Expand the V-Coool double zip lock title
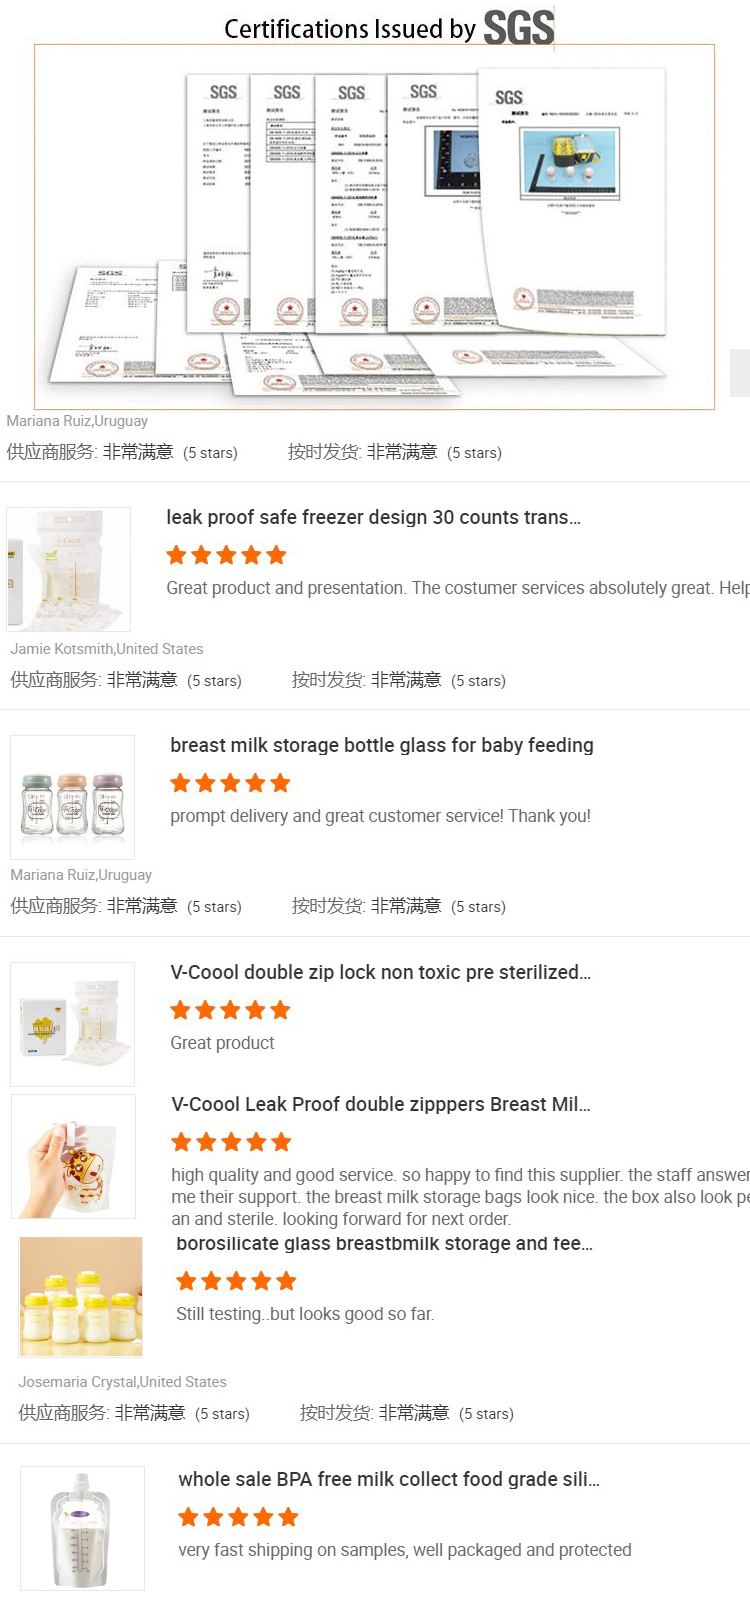Viewport: 750px width, 1600px height. [380, 972]
